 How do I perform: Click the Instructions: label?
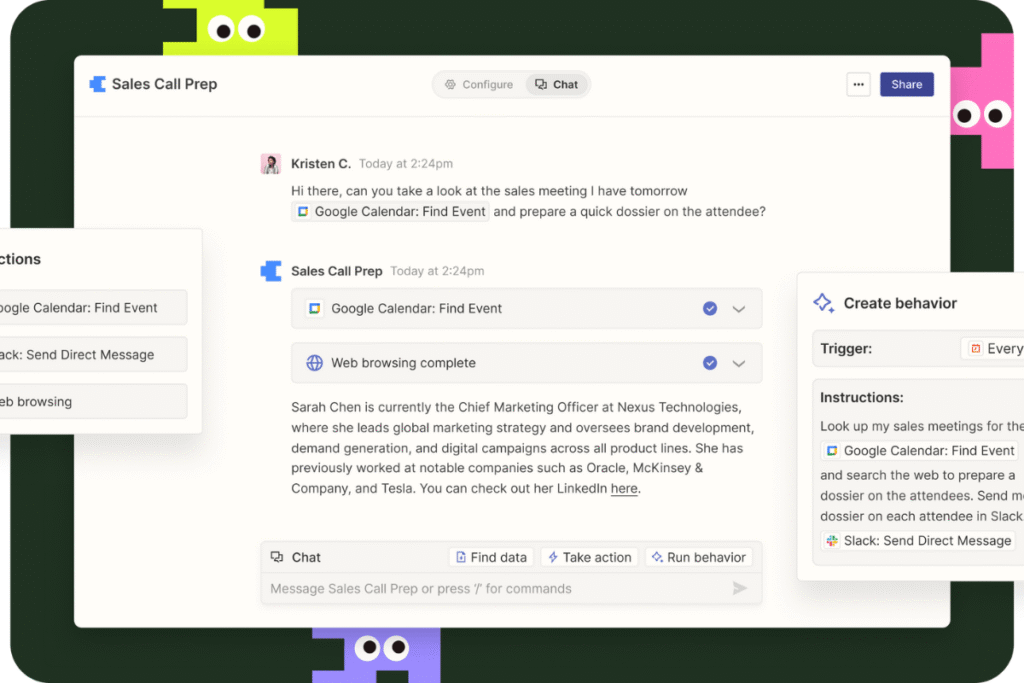point(861,398)
